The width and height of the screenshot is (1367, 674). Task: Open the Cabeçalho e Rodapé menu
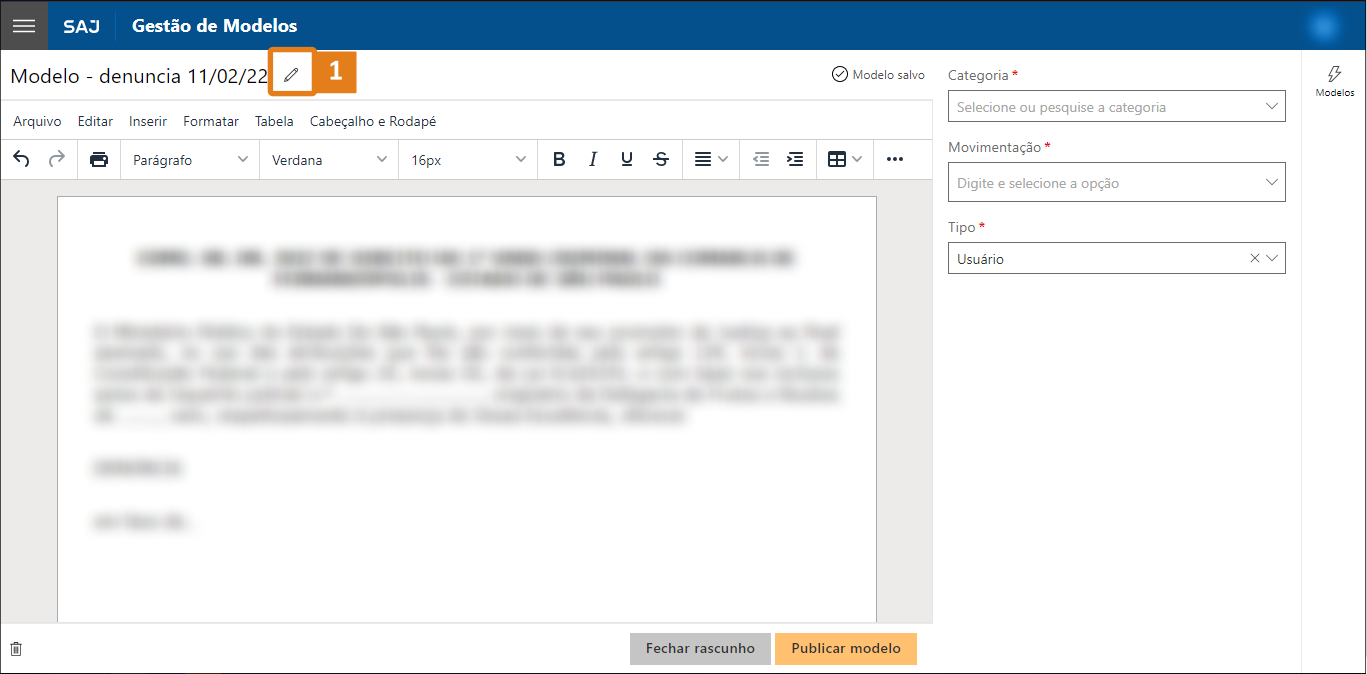point(373,120)
